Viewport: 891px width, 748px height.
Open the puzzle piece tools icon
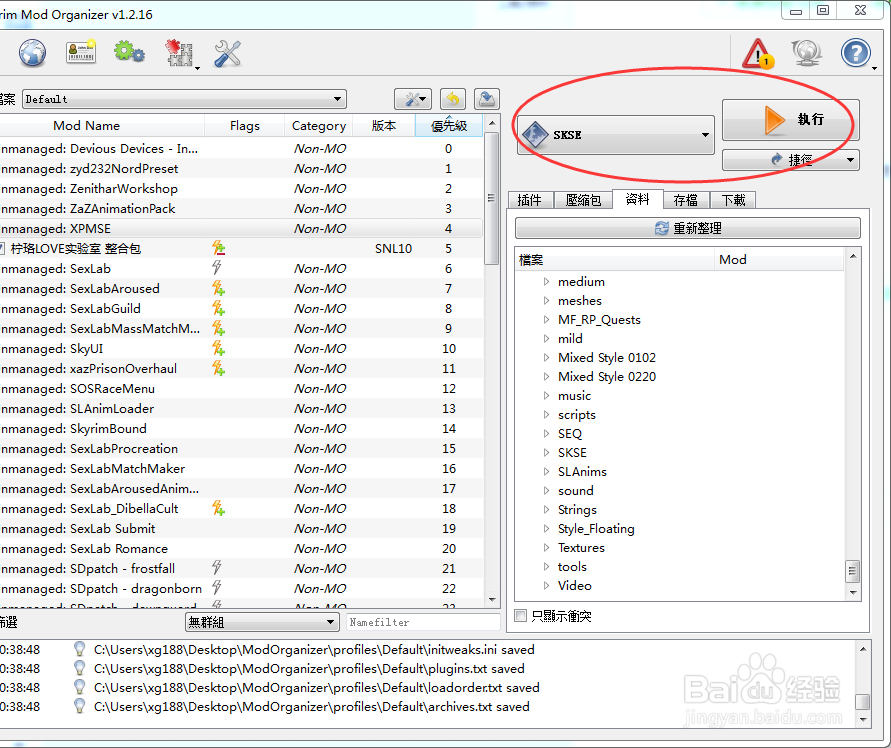coord(181,53)
